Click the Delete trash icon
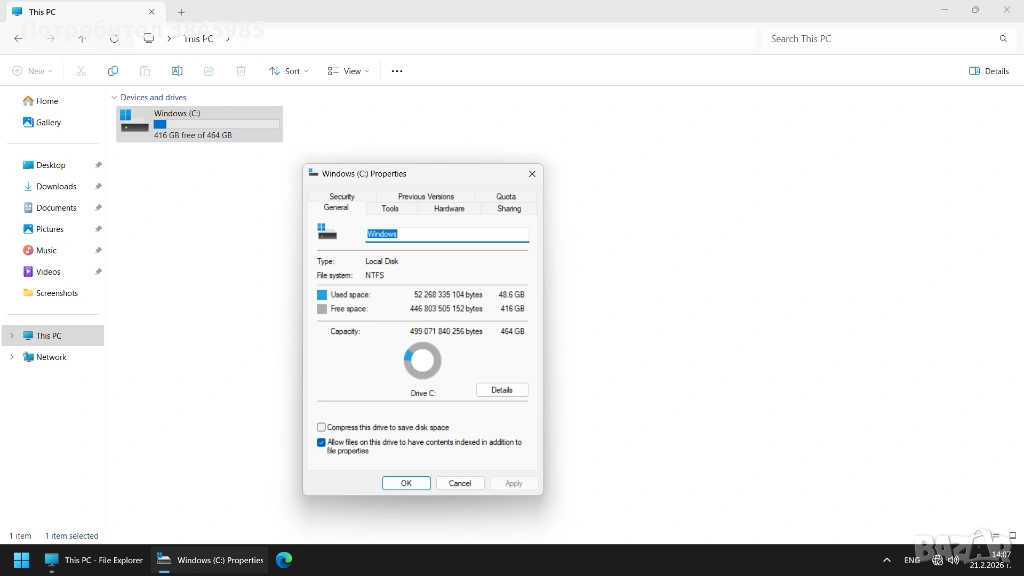The image size is (1024, 576). (x=241, y=71)
